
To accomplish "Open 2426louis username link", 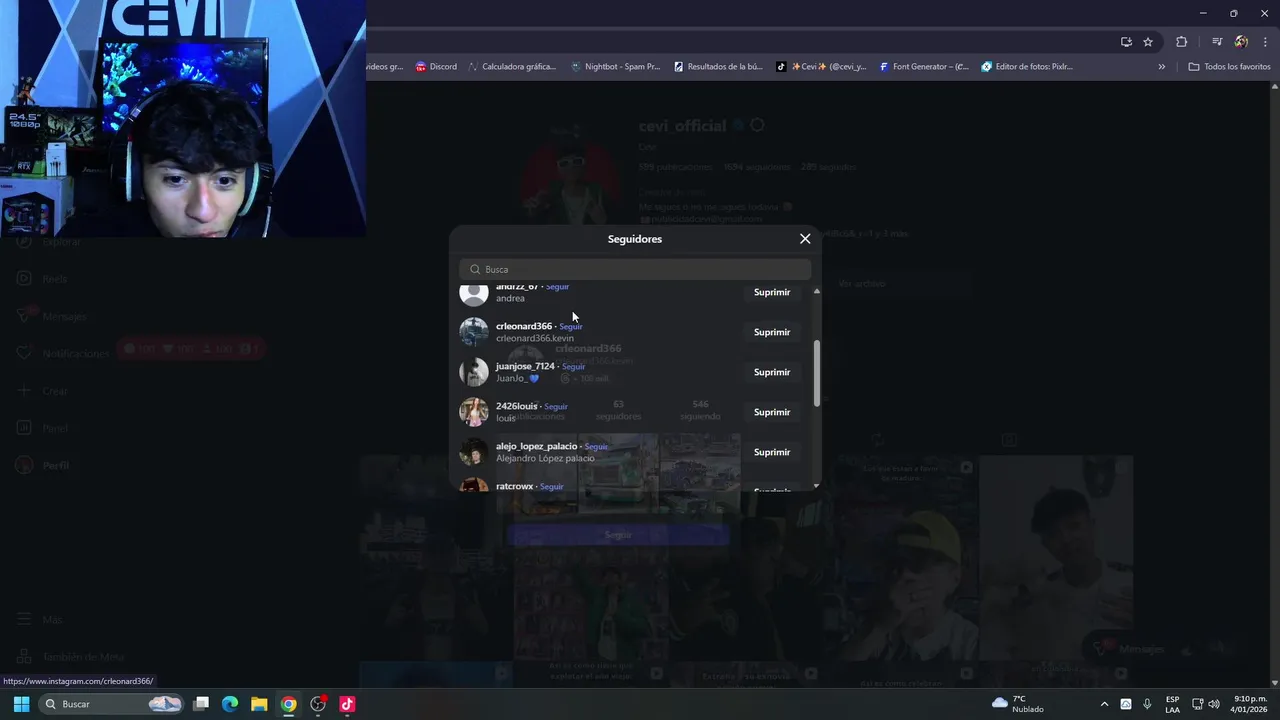I will [x=516, y=406].
